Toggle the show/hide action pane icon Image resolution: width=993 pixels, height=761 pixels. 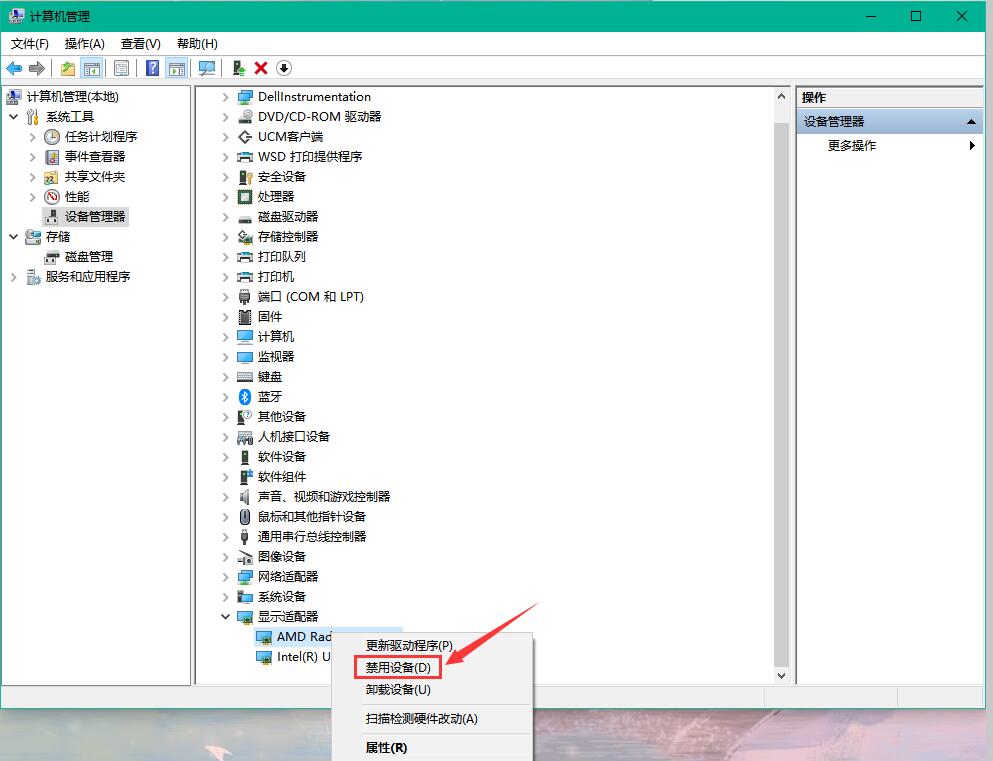point(177,68)
